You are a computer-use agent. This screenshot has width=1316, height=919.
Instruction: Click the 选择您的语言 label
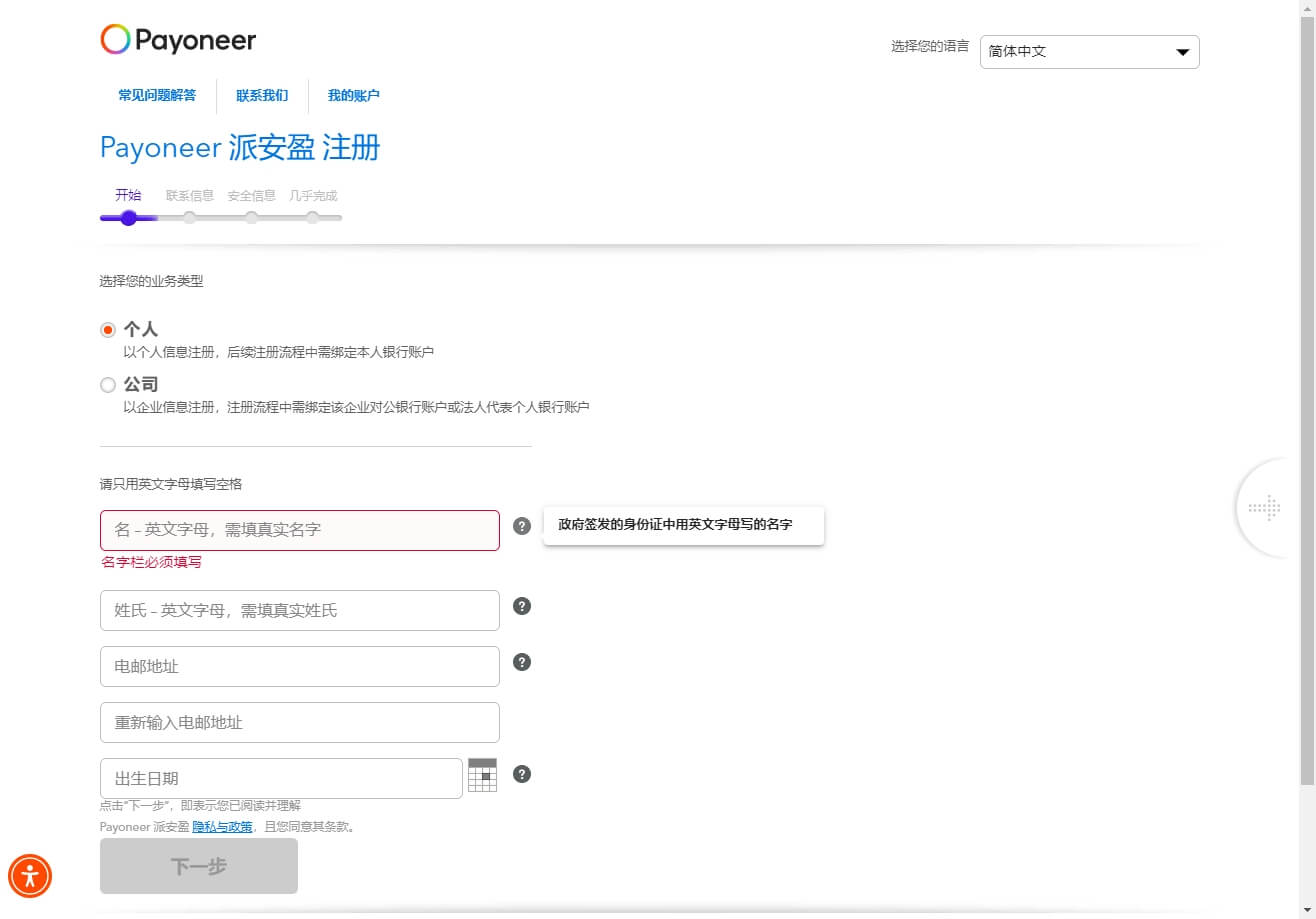coord(930,46)
